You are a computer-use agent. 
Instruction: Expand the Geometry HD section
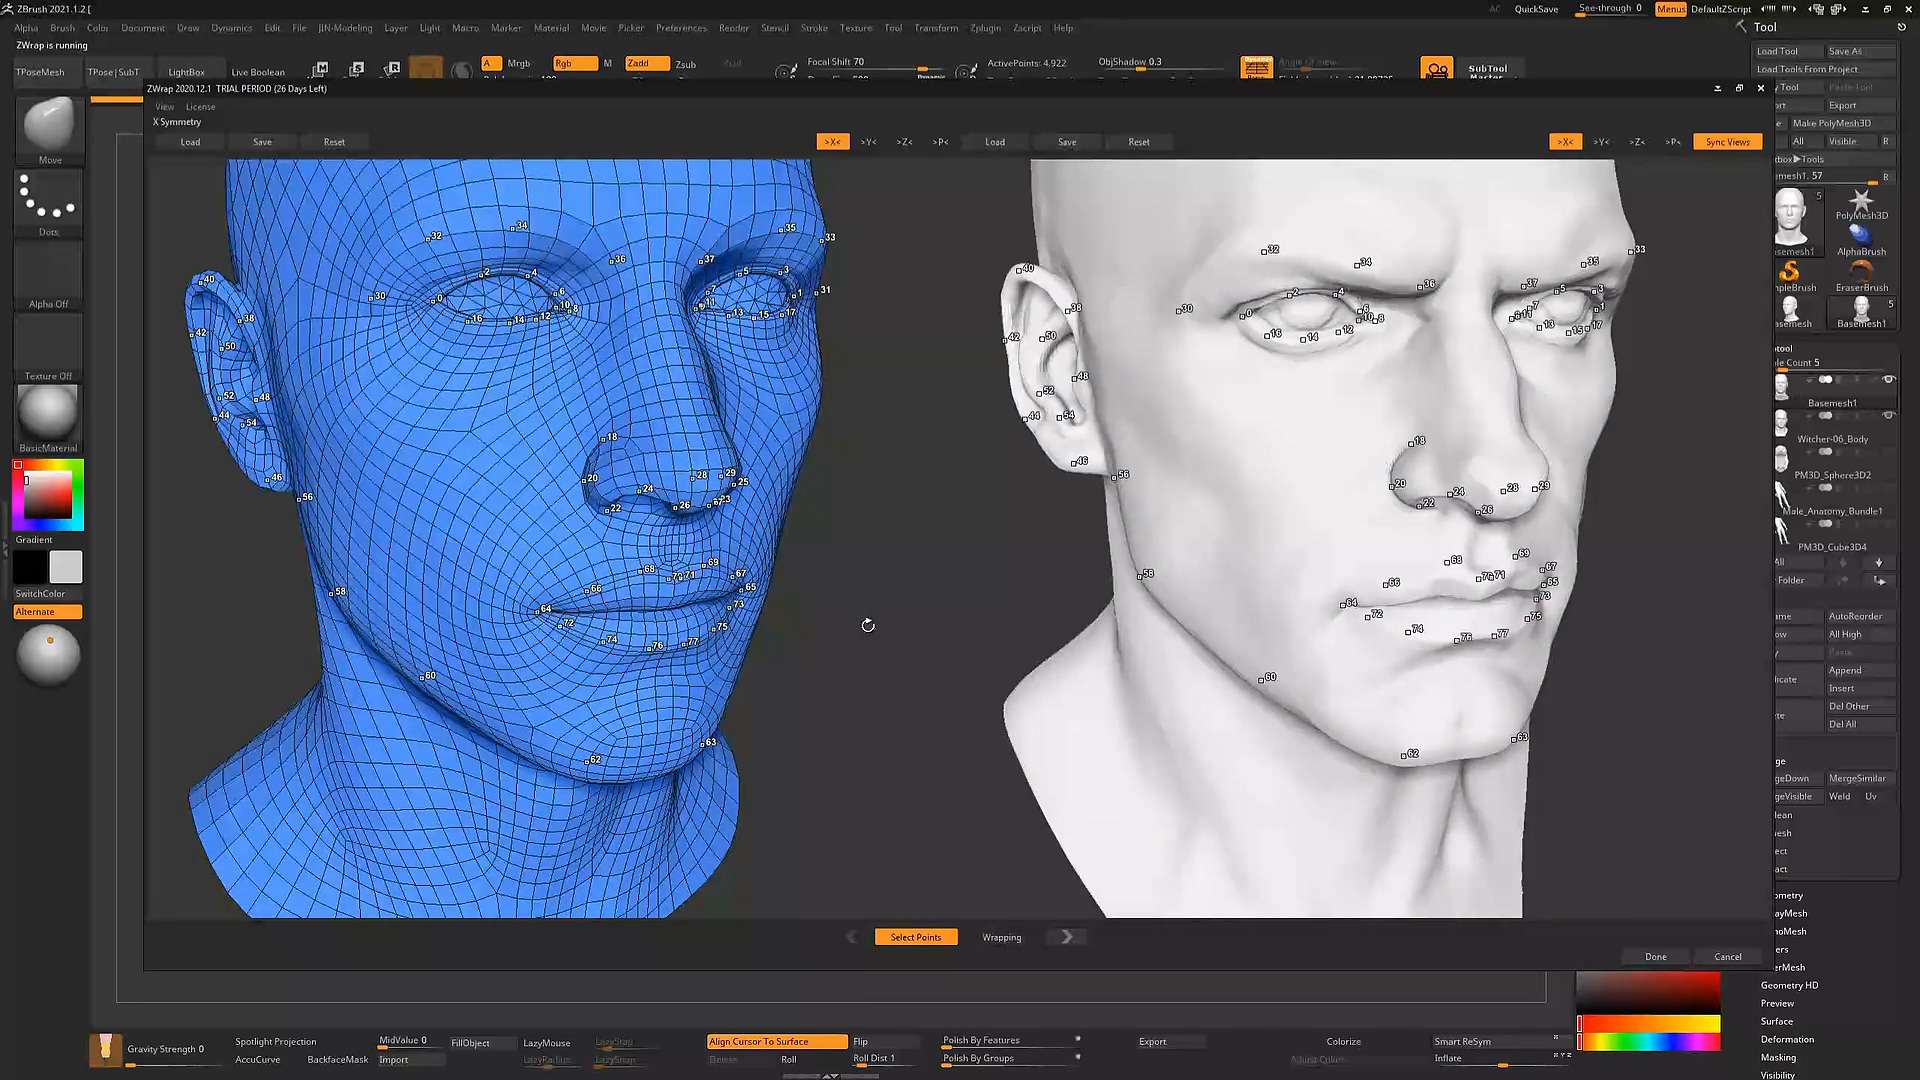(x=1789, y=985)
